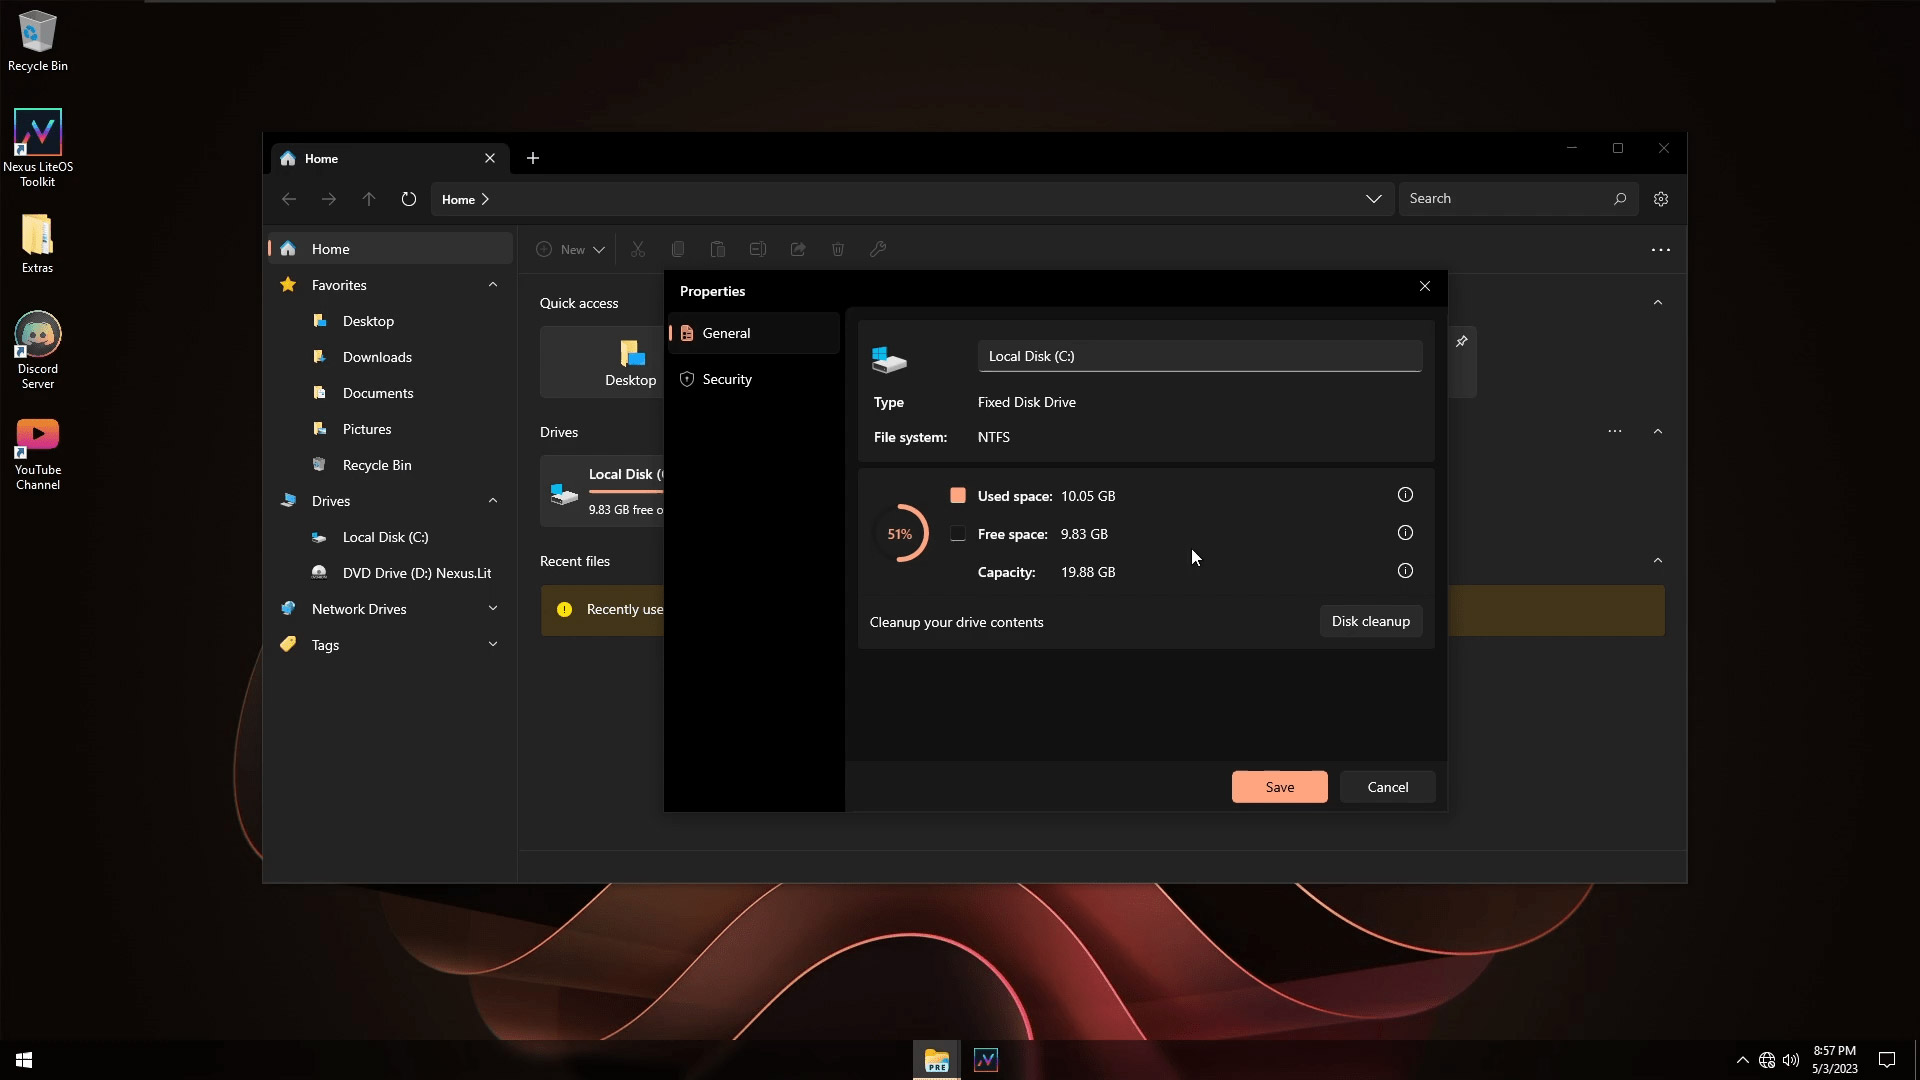Open the three-dots more options menu
1920x1080 pixels.
1661,250
